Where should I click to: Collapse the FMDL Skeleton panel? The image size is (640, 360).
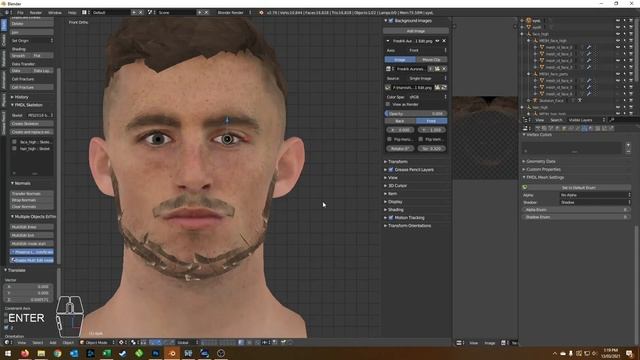(x=27, y=105)
